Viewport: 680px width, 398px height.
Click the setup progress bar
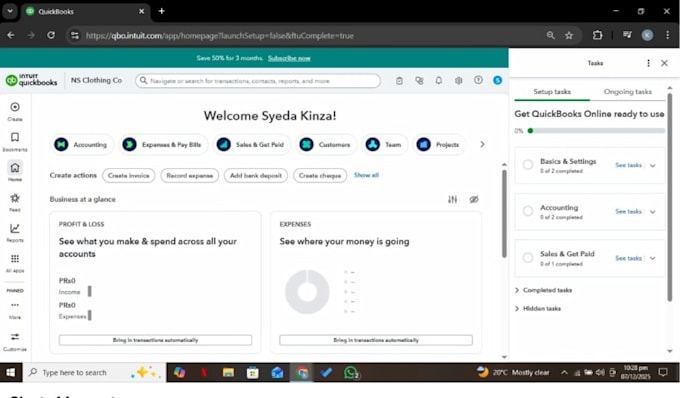[x=596, y=130]
